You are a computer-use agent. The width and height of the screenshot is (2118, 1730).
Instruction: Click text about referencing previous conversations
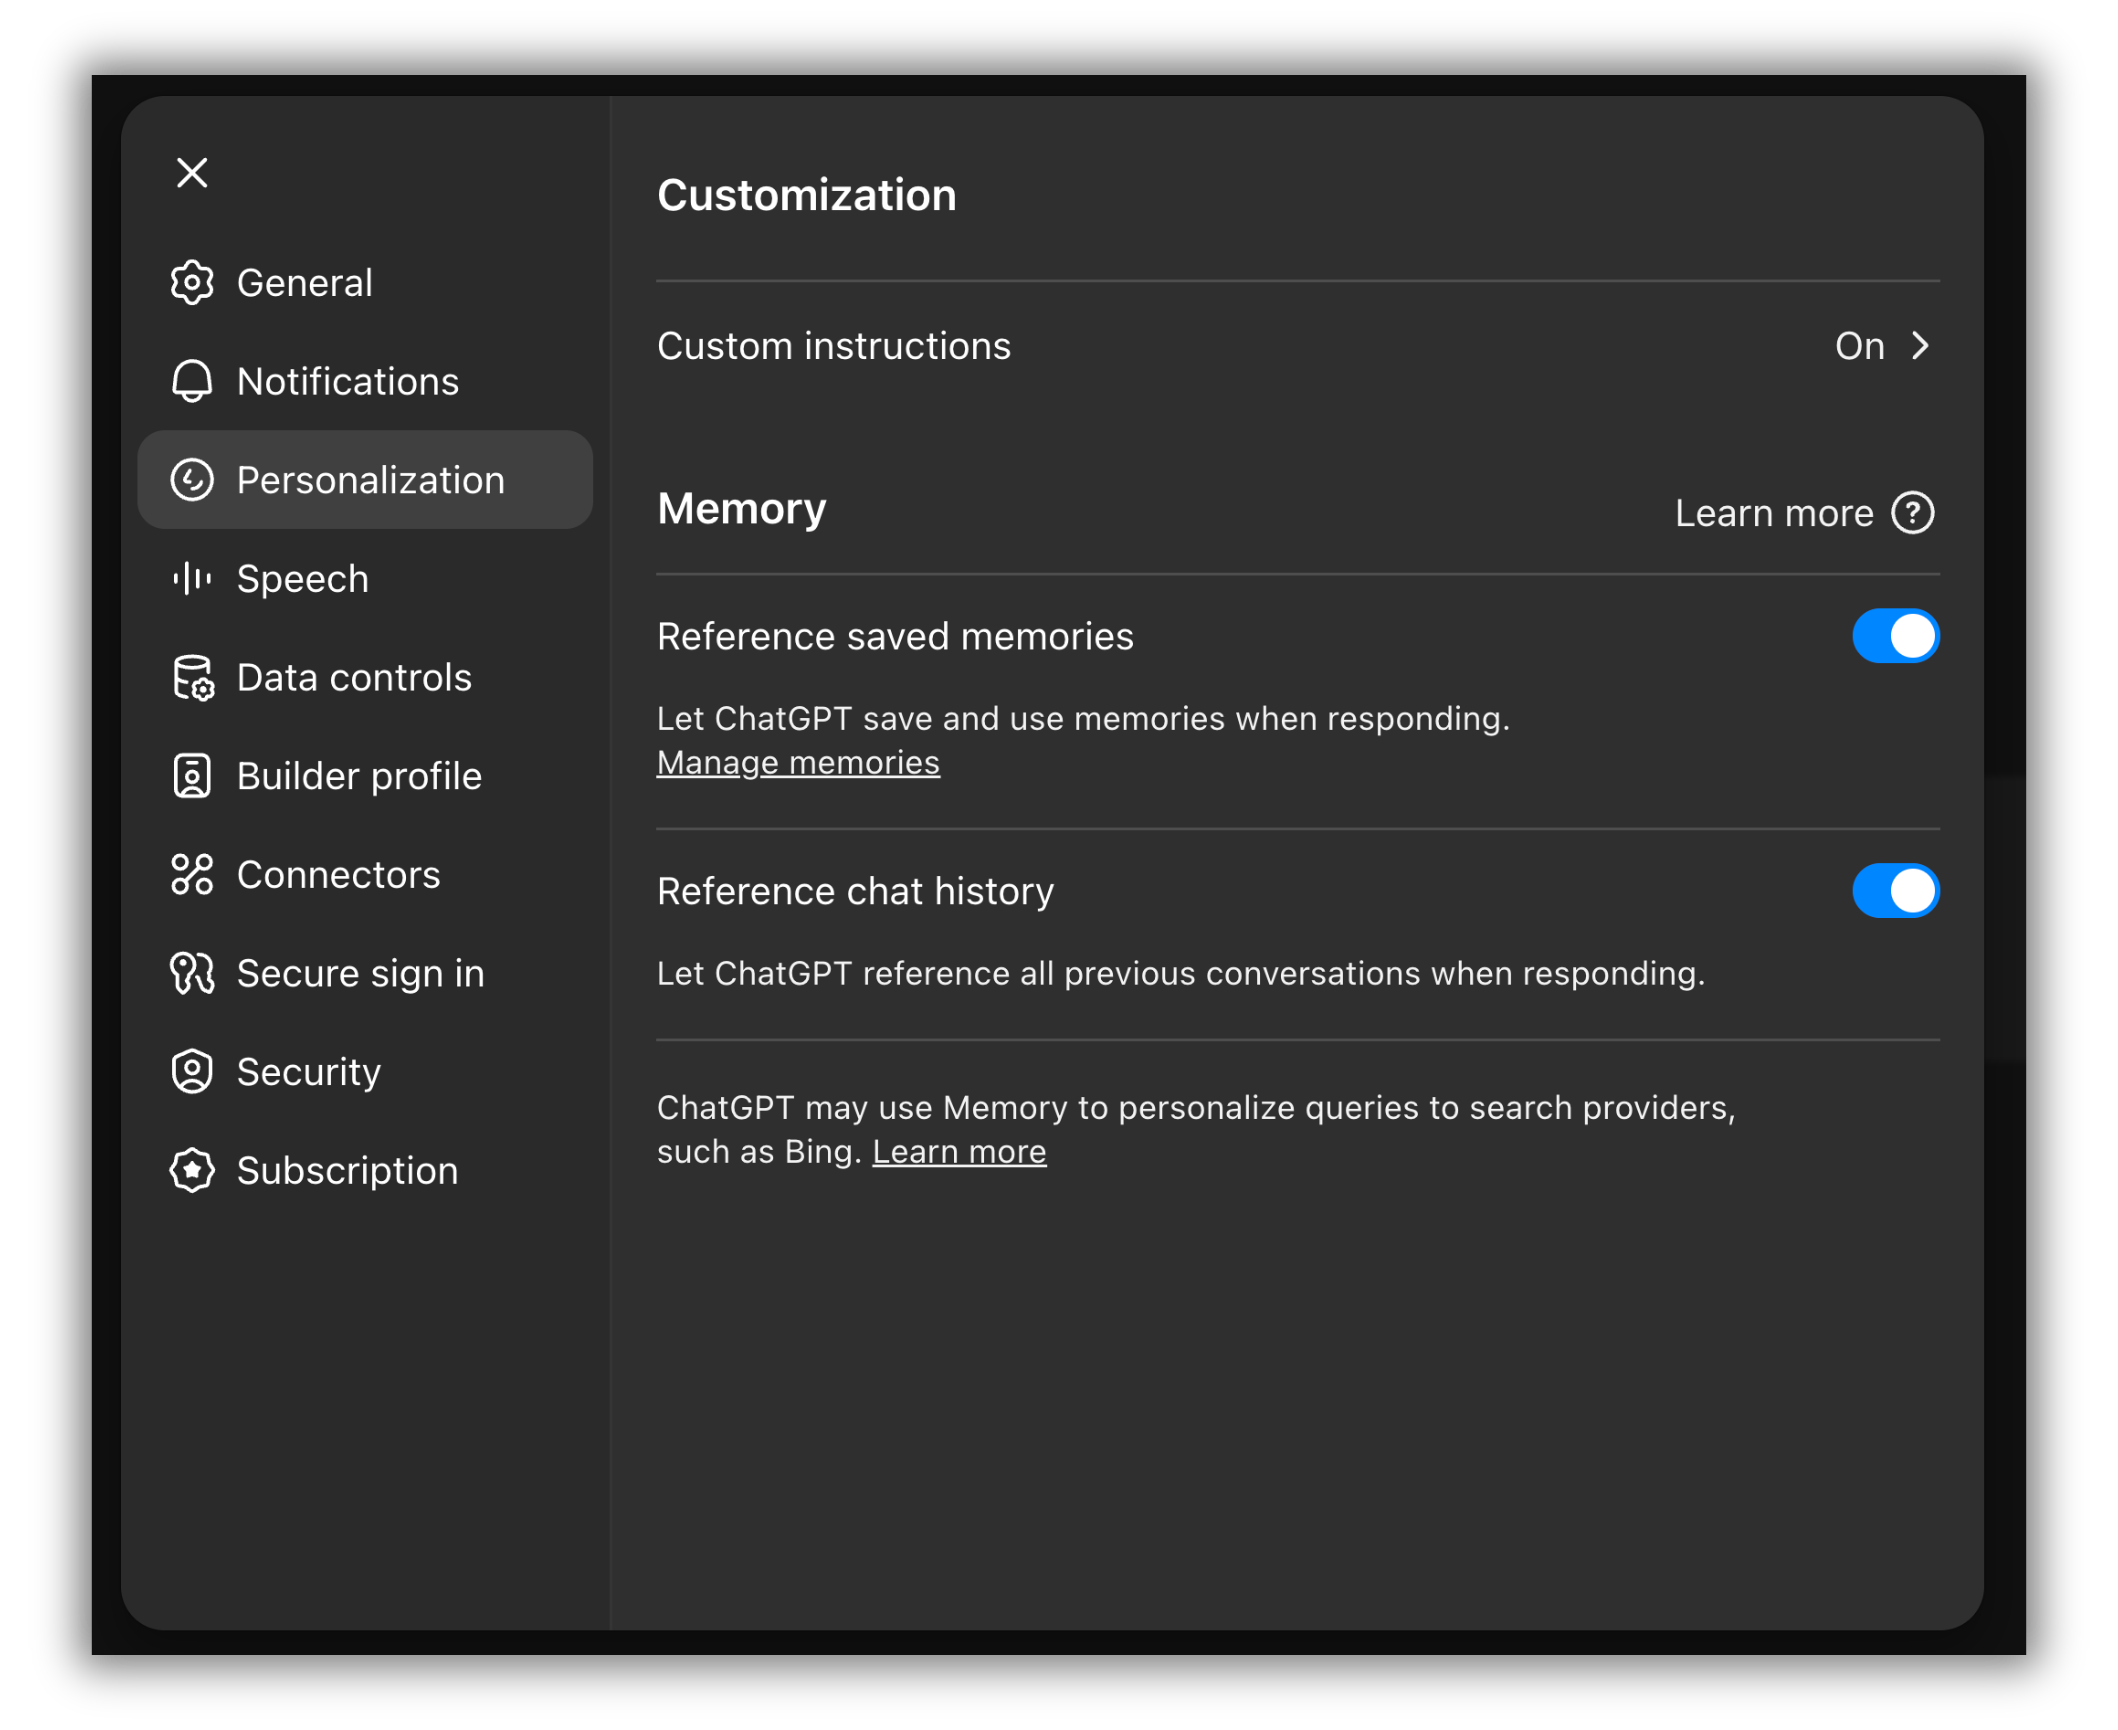click(1180, 973)
